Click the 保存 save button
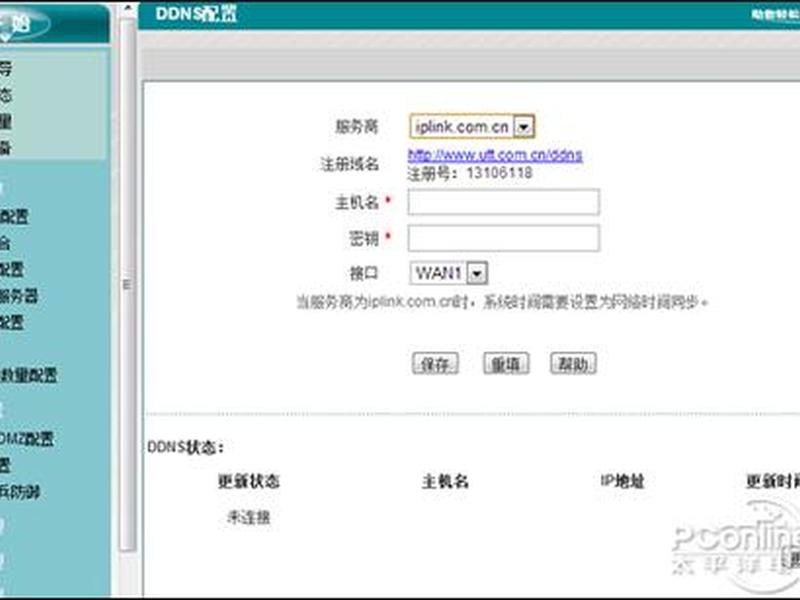The width and height of the screenshot is (800, 600). pos(435,363)
